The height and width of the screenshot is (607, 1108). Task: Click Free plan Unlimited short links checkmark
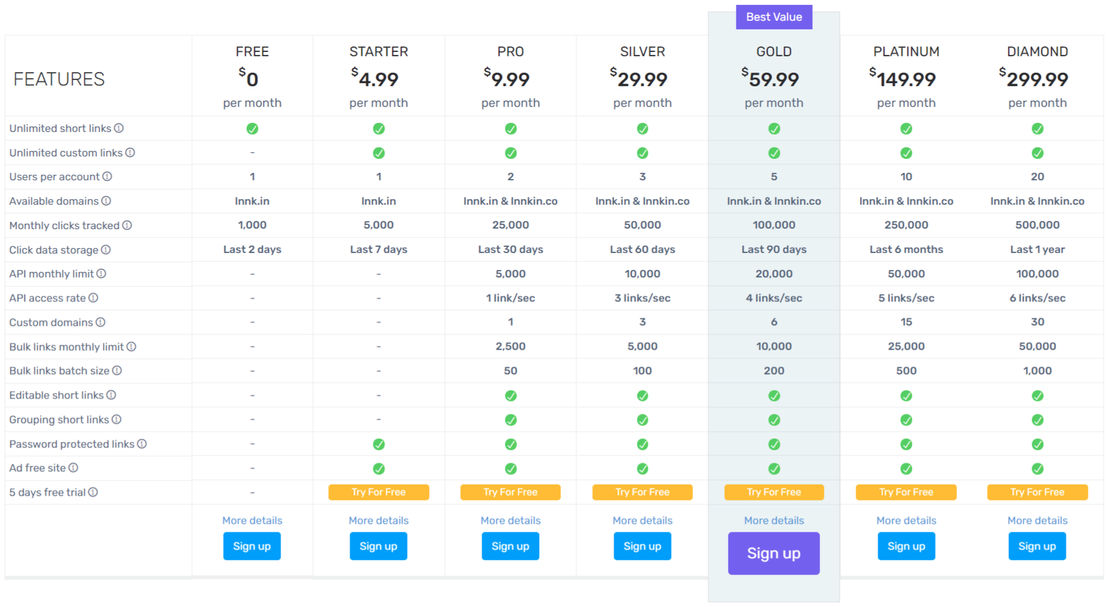coord(252,129)
